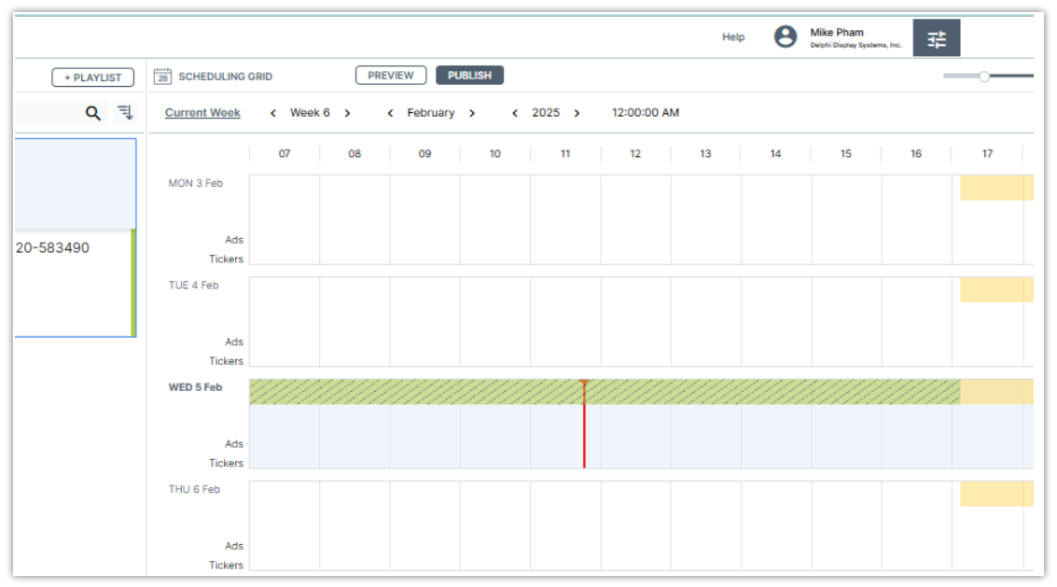1057x587 pixels.
Task: Click the Scheduling Grid calendar icon
Action: tap(162, 76)
